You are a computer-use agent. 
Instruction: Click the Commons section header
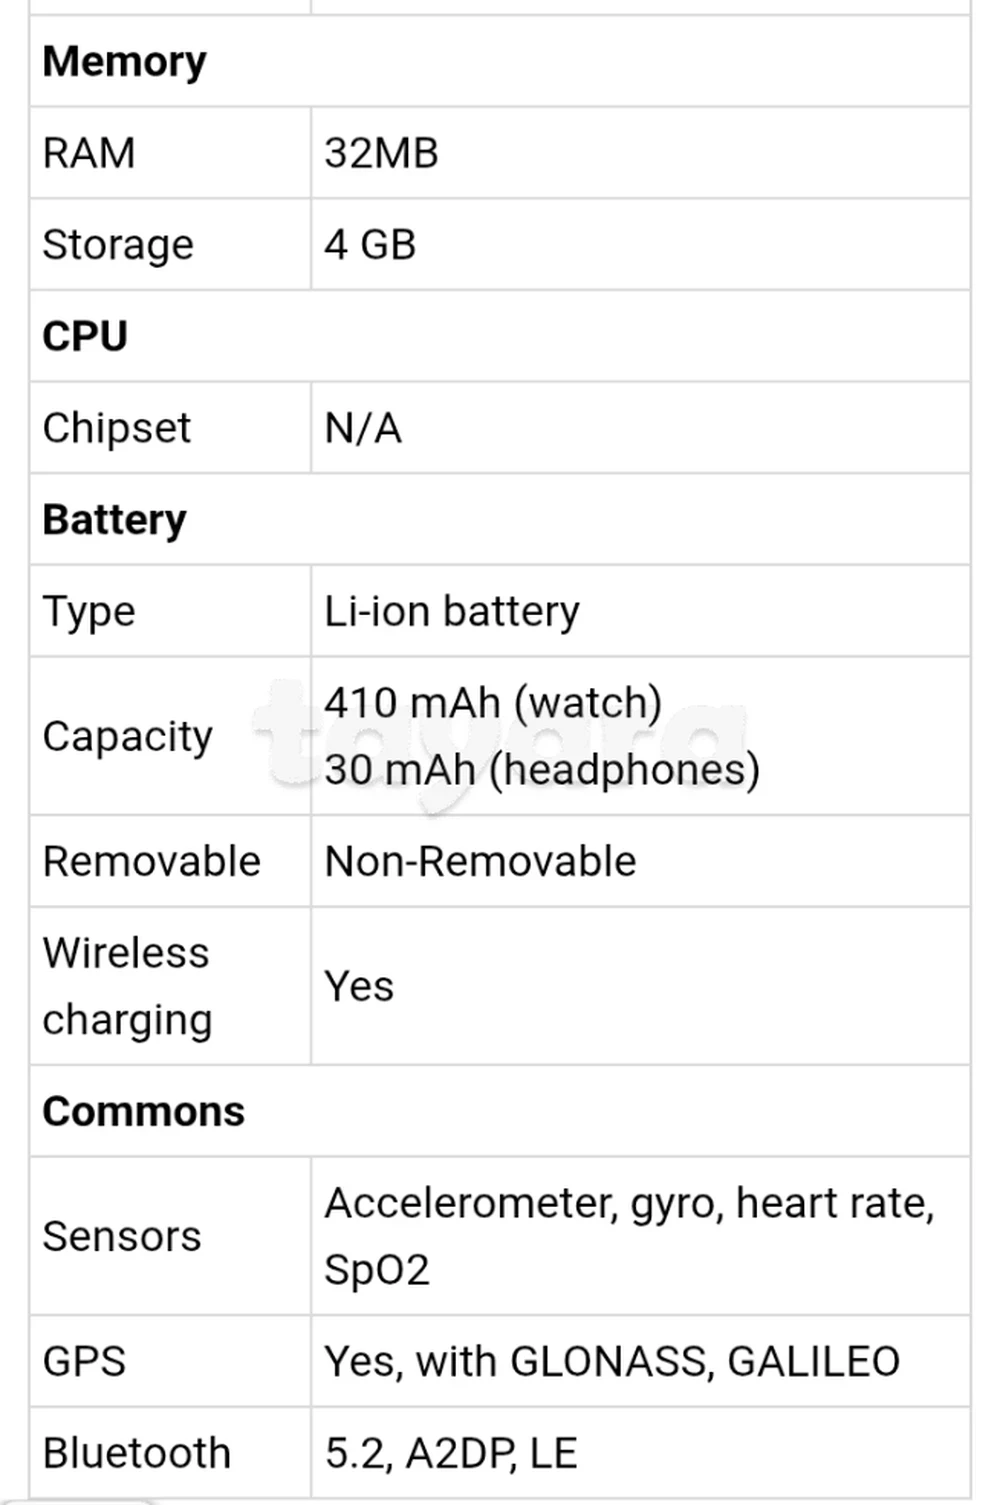[x=143, y=1112]
